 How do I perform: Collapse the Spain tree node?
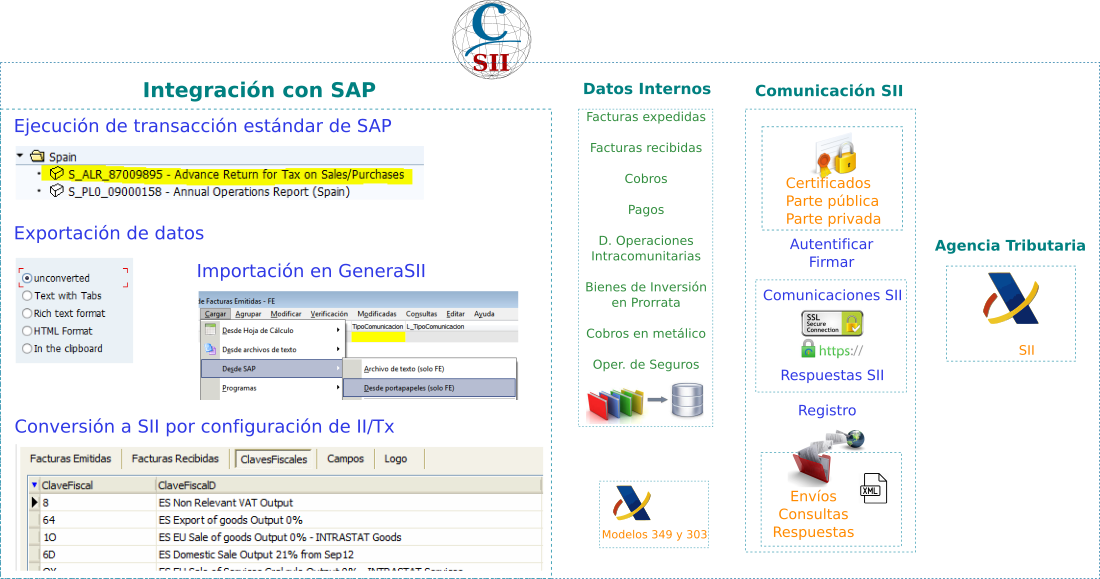(20, 156)
